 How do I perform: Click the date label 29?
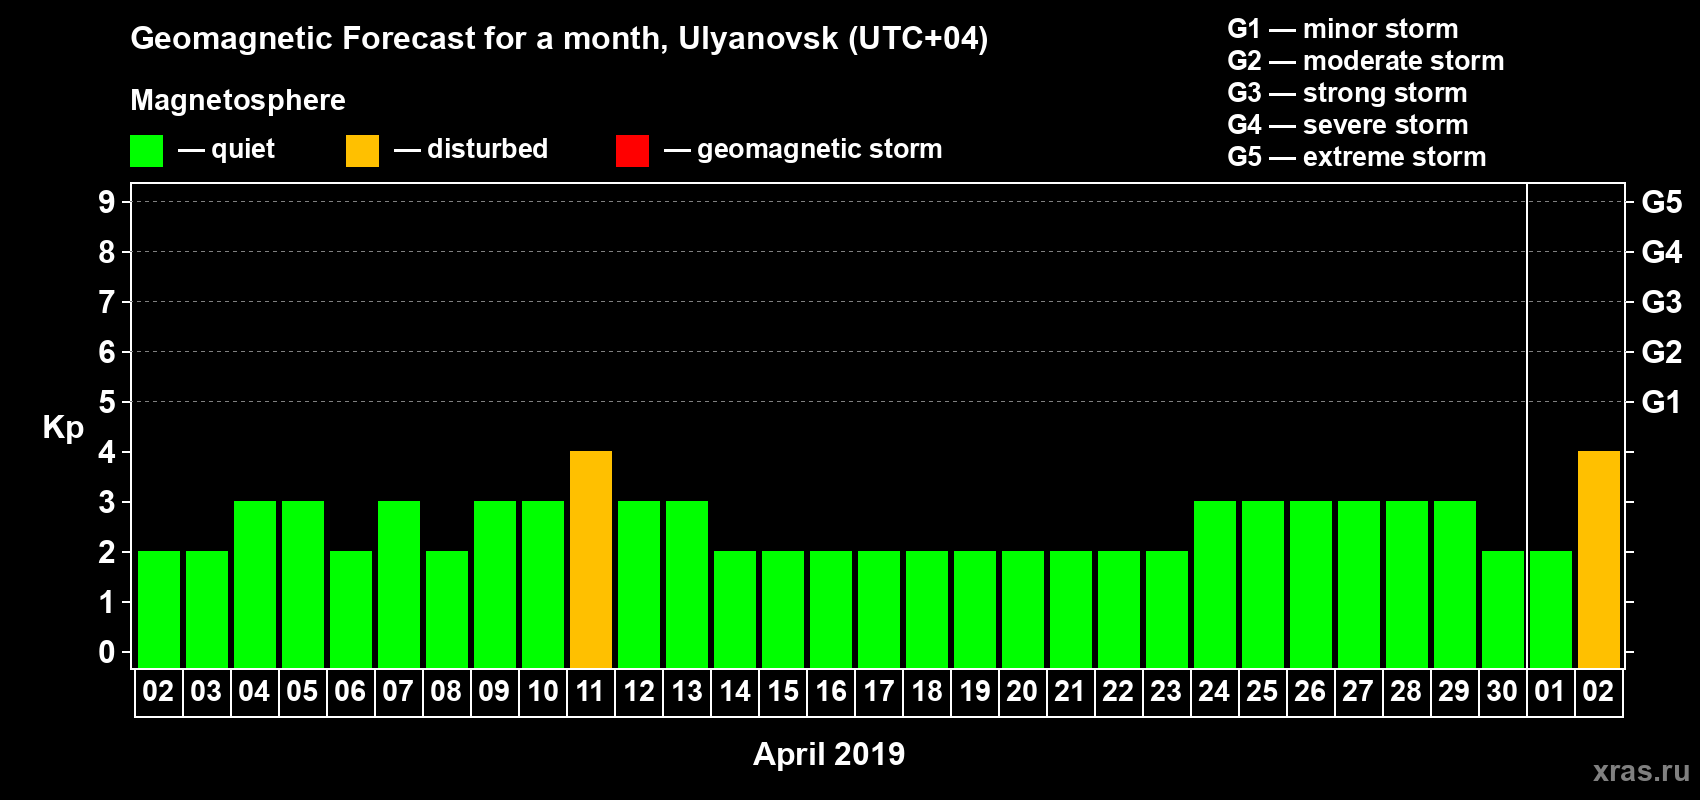coord(1454,692)
